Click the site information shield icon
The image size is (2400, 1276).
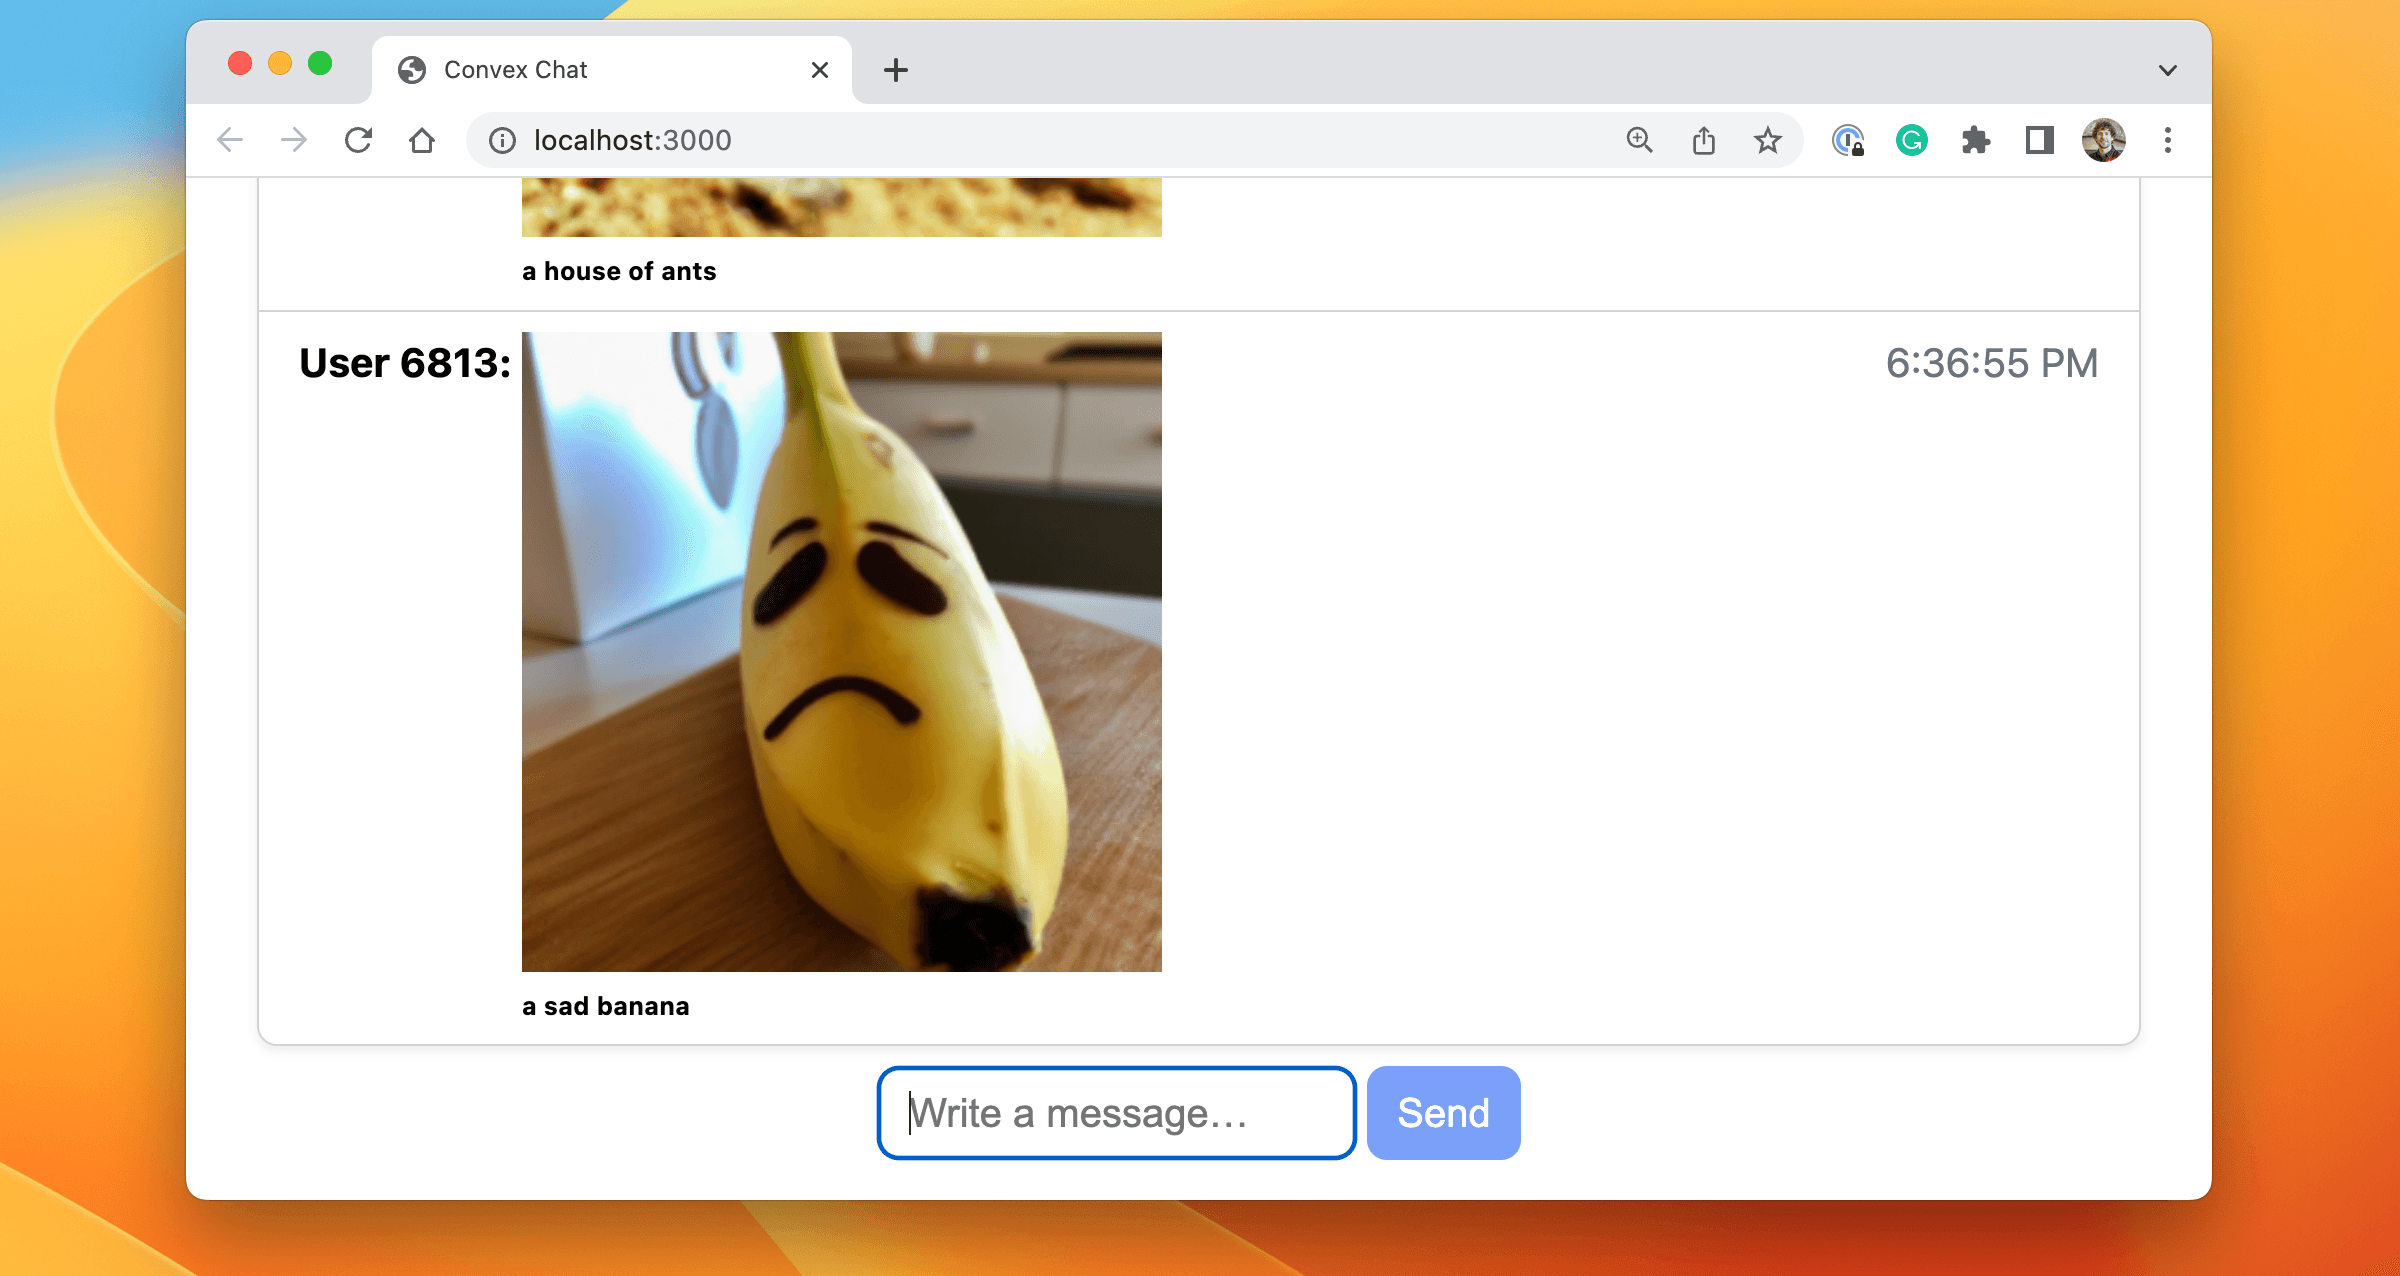click(x=500, y=140)
